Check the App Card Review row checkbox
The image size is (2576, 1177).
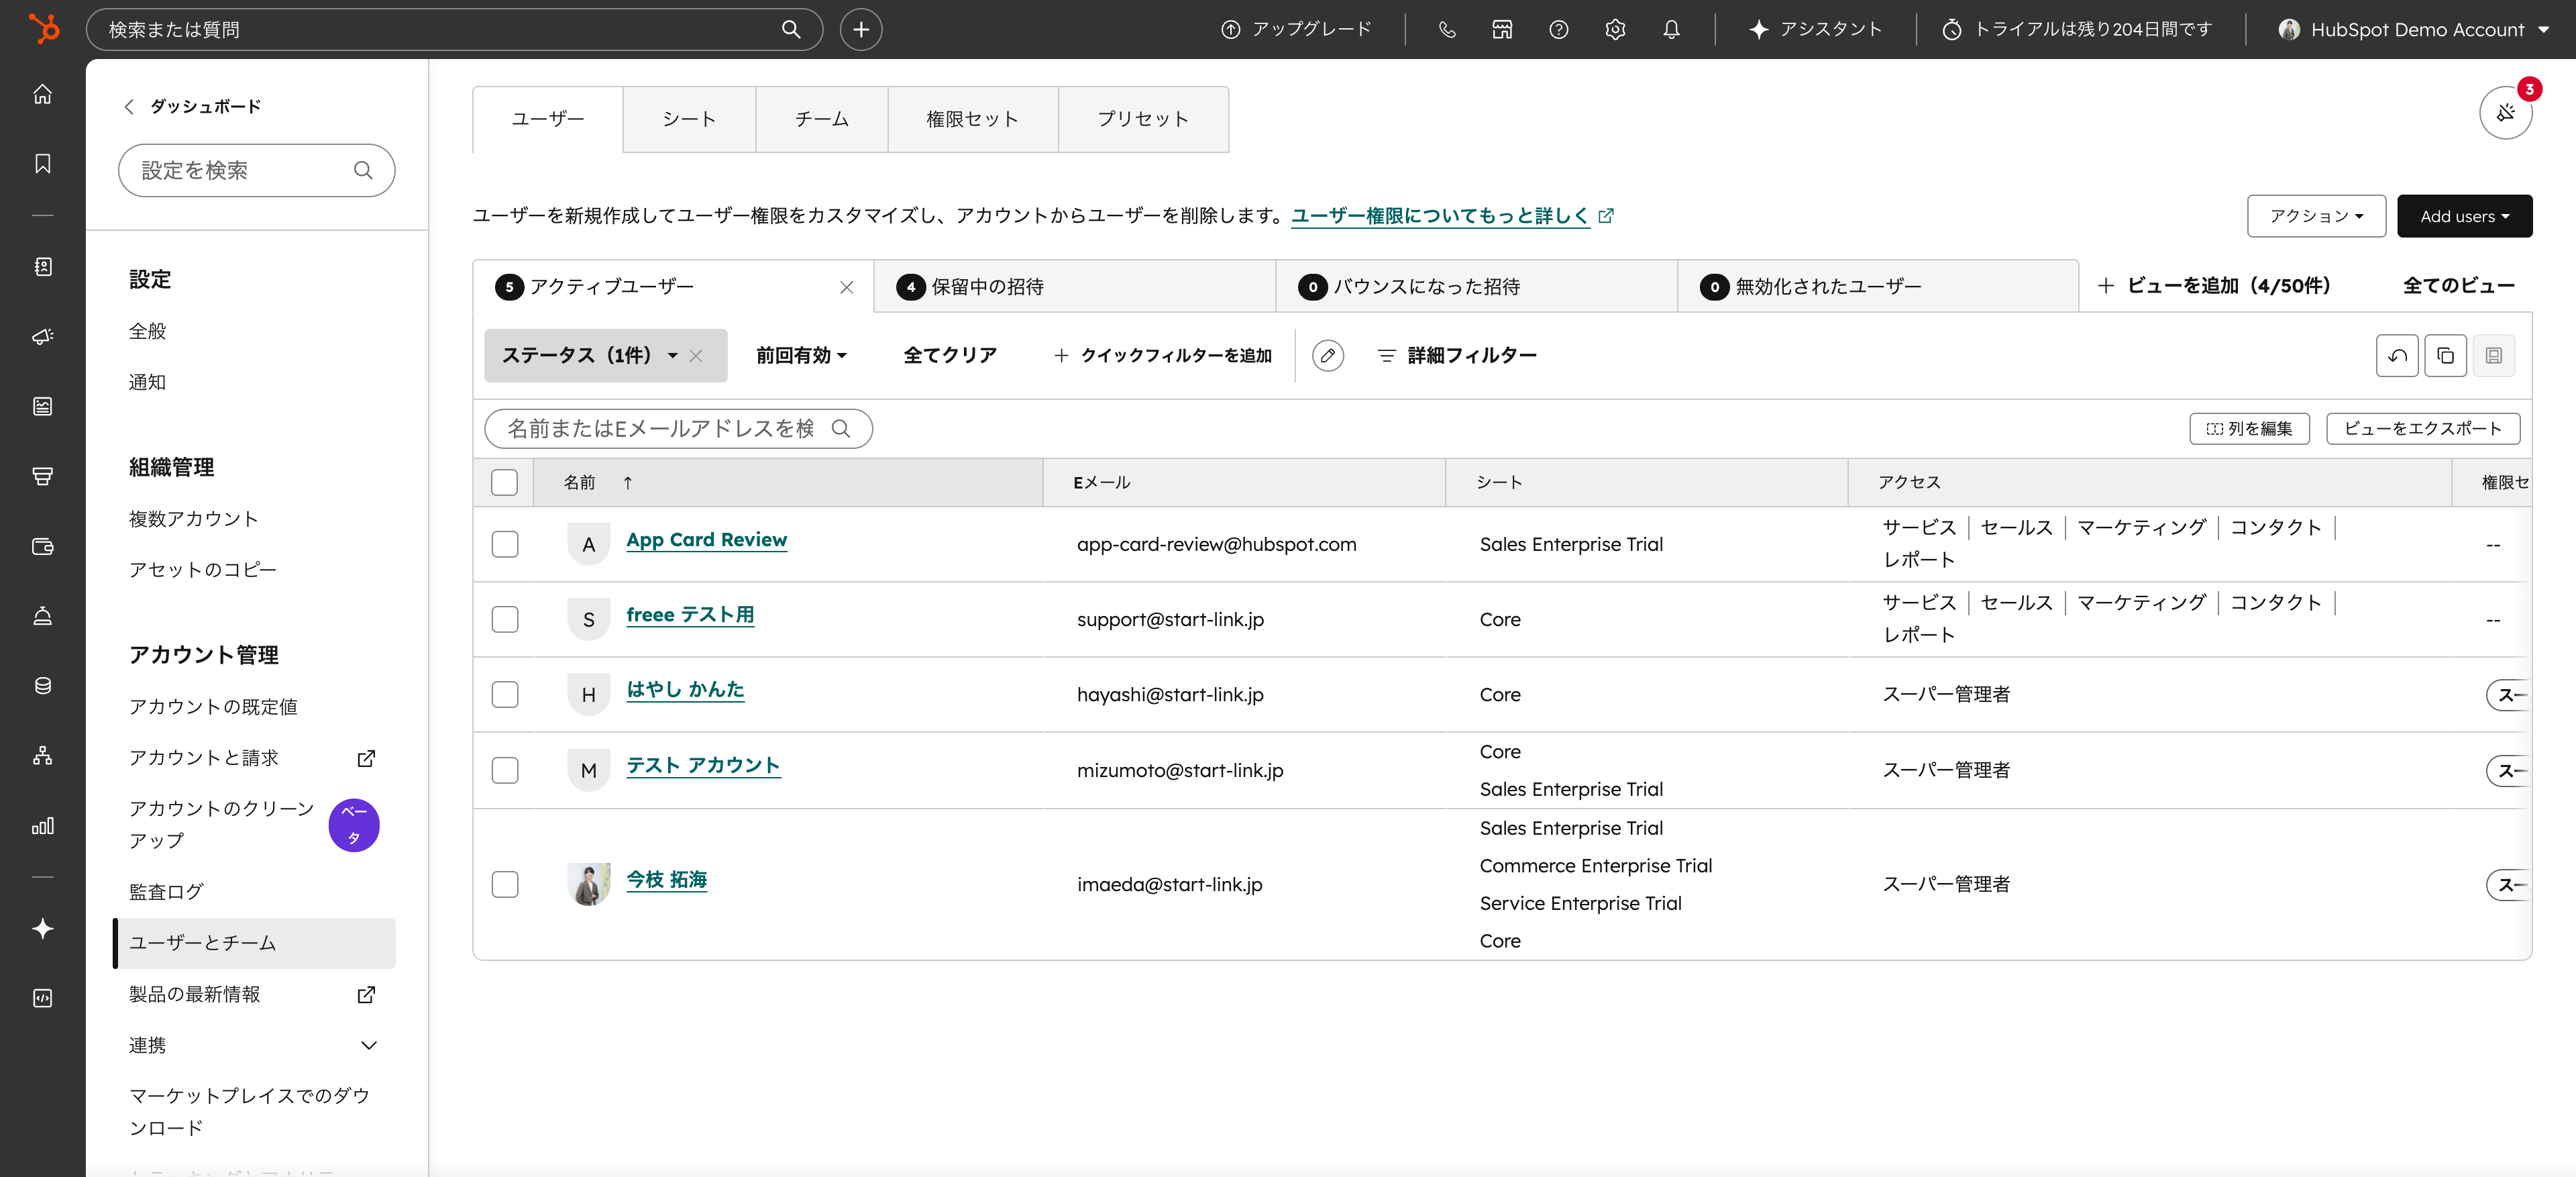[x=505, y=544]
